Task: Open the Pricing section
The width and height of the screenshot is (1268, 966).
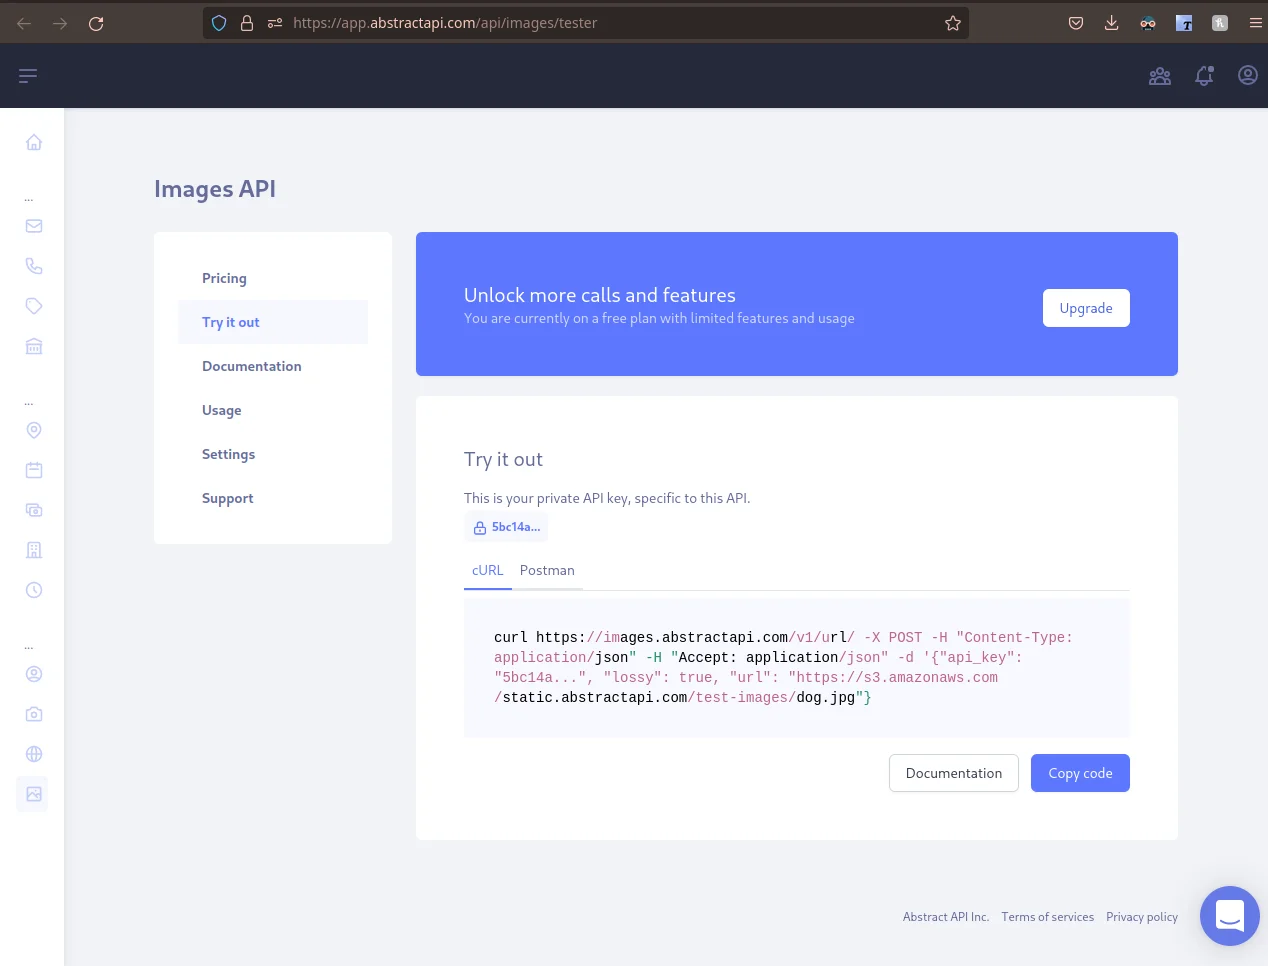Action: (224, 278)
